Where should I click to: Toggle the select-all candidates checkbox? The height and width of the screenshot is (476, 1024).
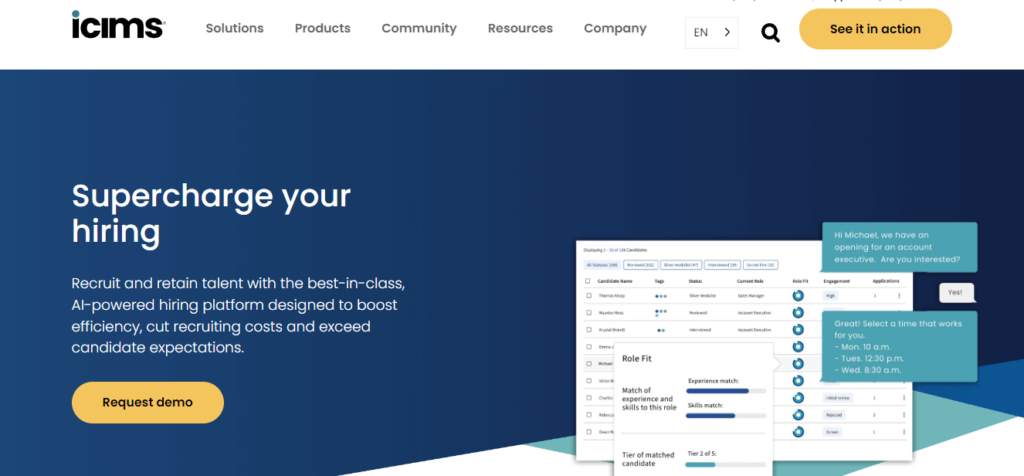(x=588, y=281)
